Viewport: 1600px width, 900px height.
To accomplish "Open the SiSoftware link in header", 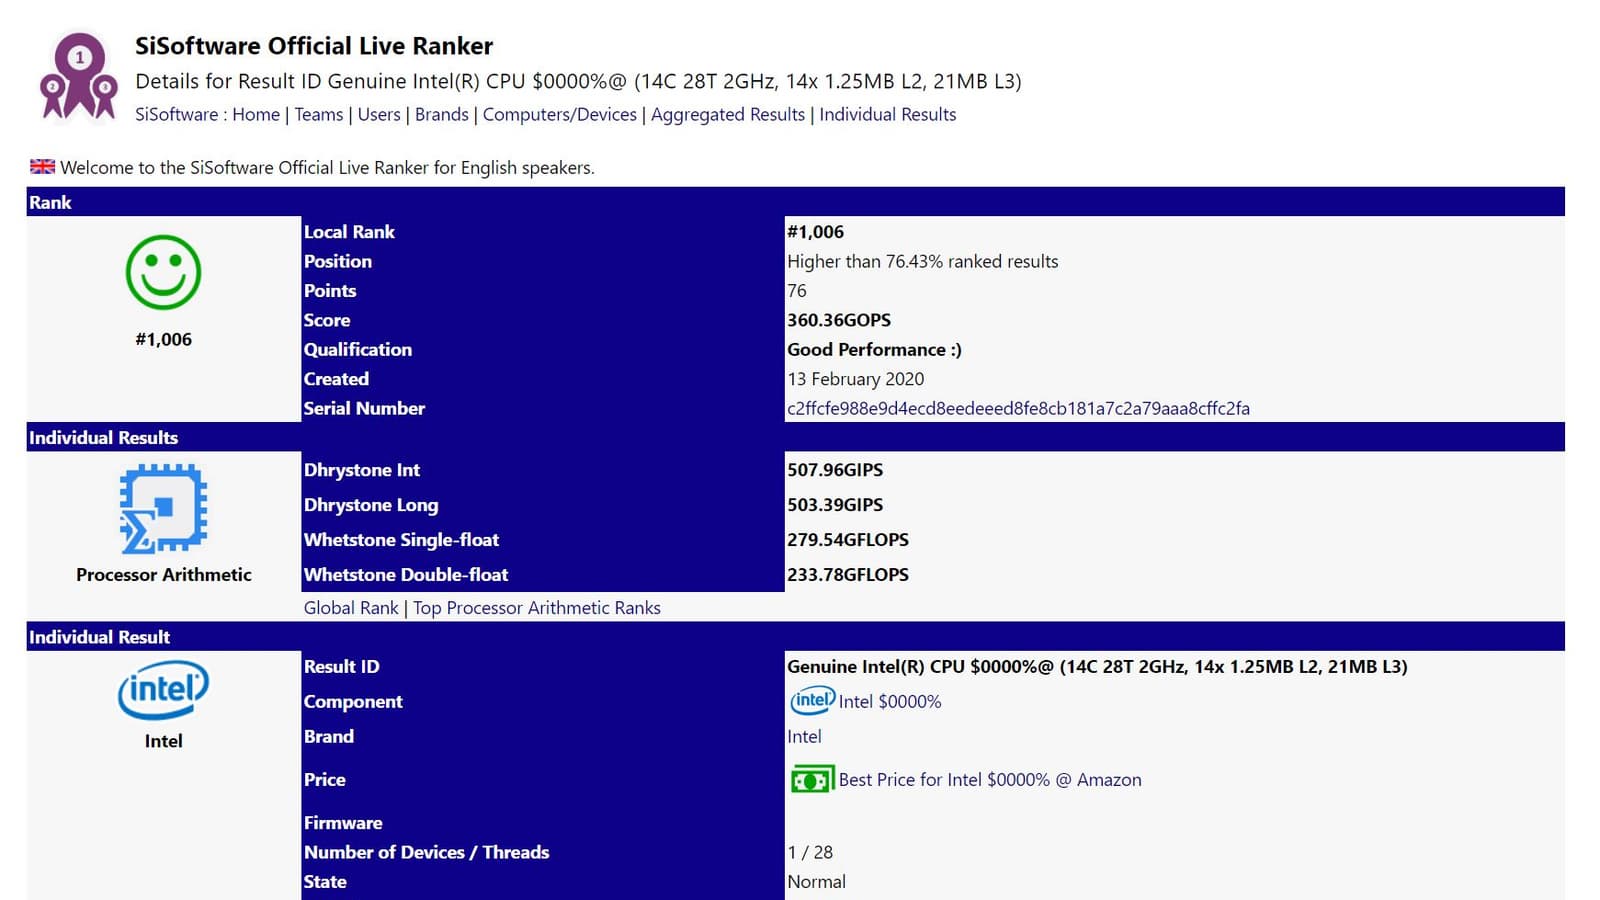I will coord(176,115).
